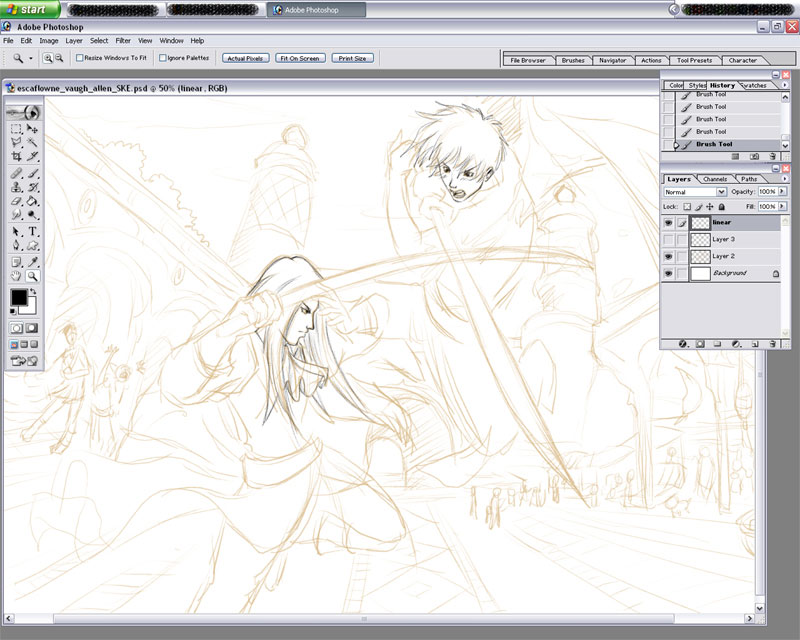Switch to Edit in Standard Mode
800x640 pixels.
pos(16,328)
